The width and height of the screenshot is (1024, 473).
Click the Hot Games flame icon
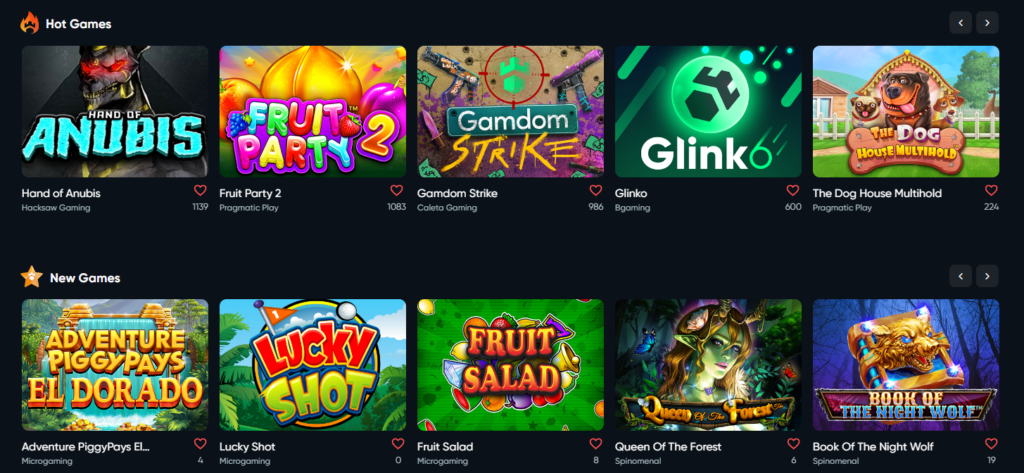pyautogui.click(x=30, y=23)
